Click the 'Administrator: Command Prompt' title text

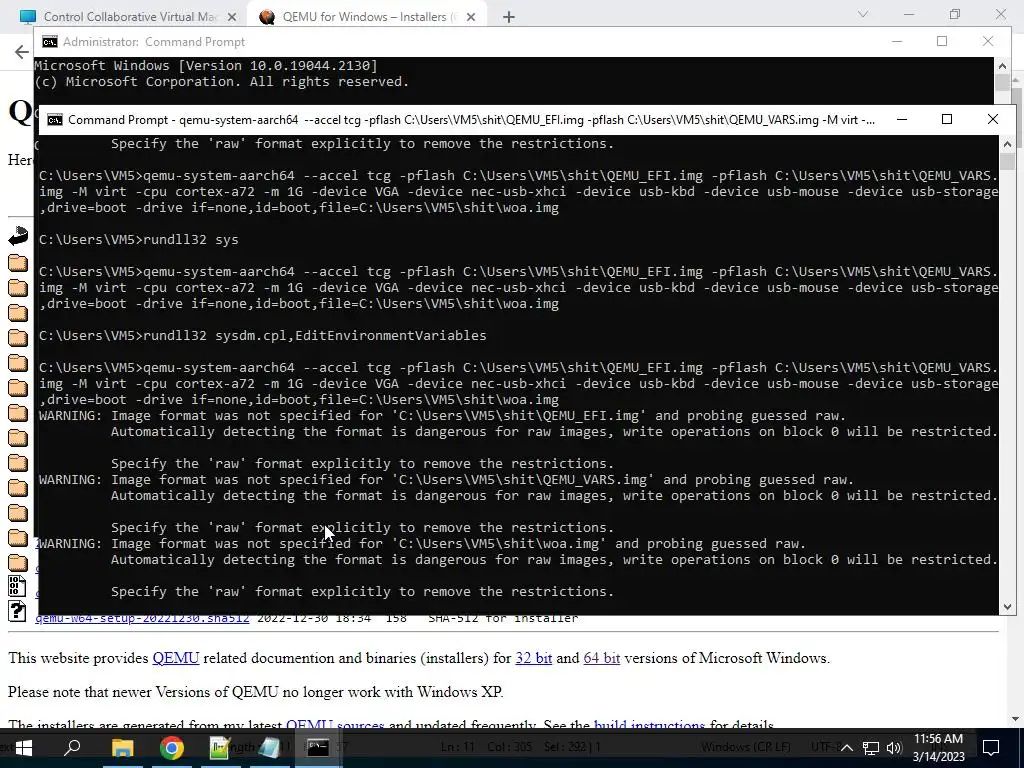(154, 42)
